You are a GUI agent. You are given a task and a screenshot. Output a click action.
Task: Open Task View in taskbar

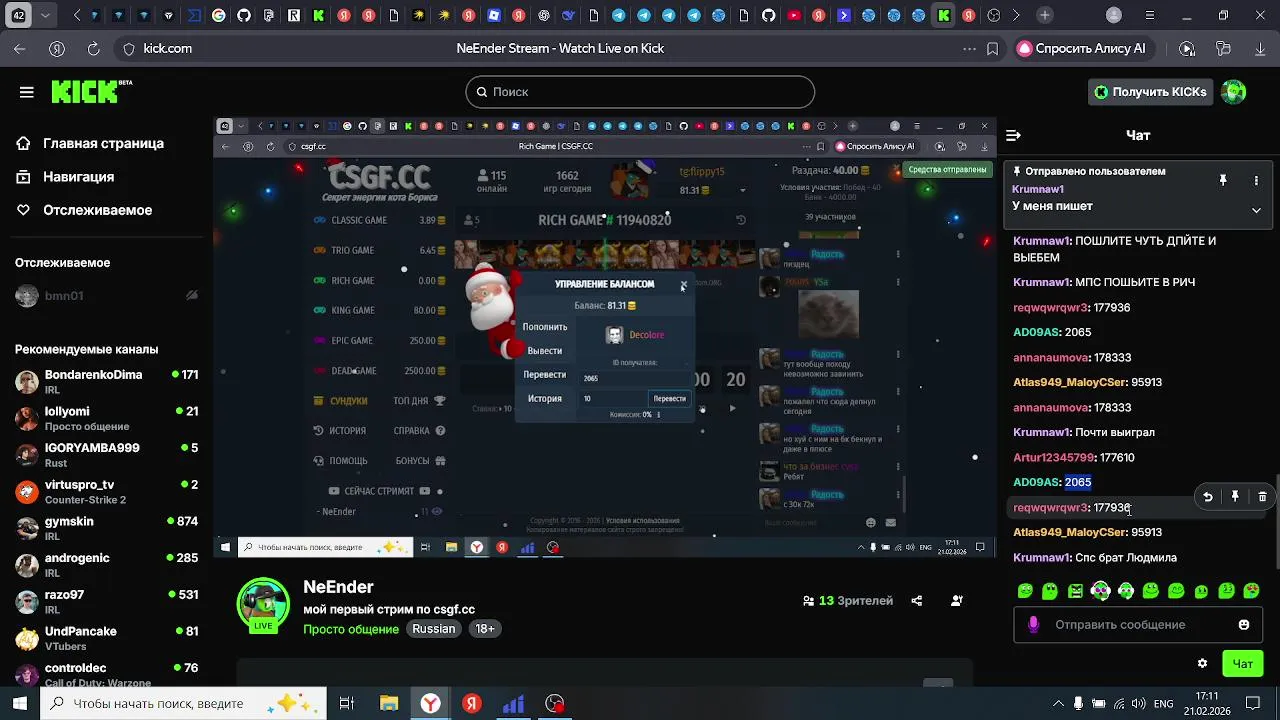point(347,704)
